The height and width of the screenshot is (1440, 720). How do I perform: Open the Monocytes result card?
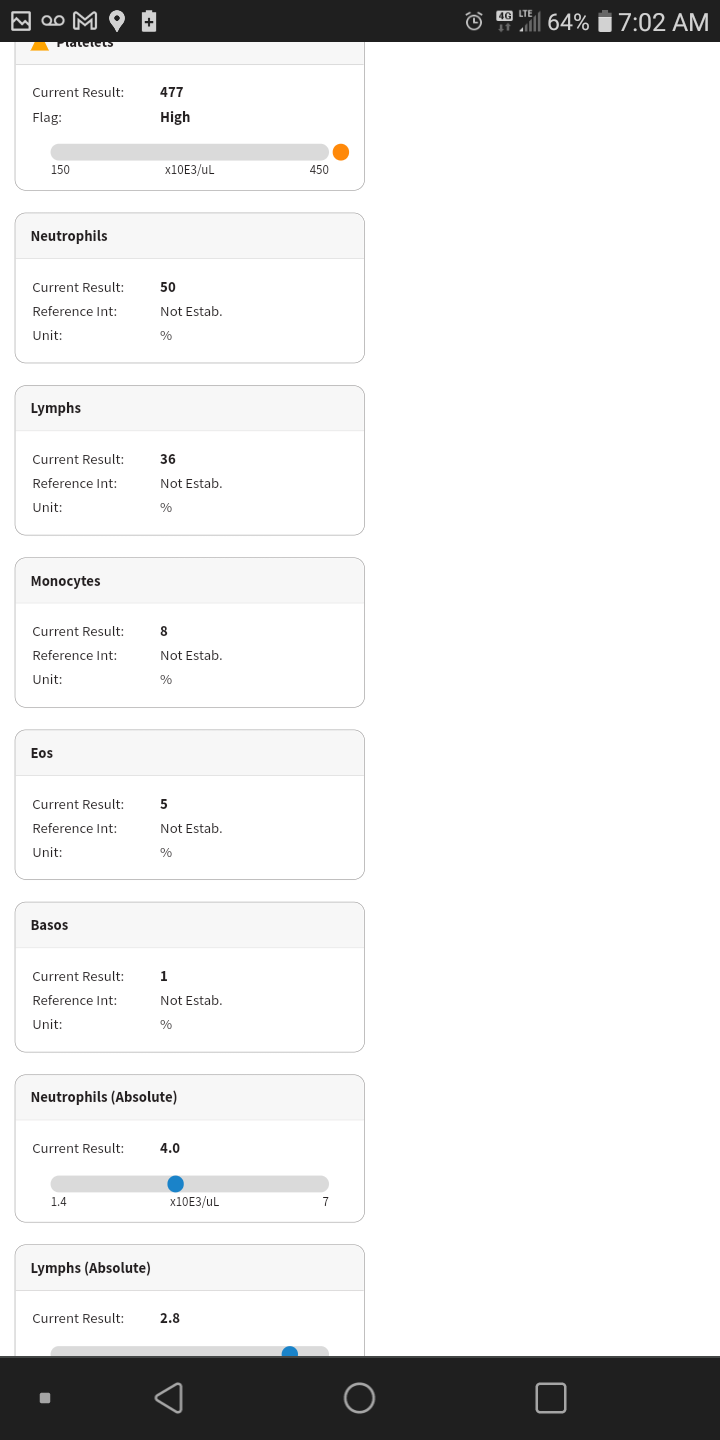point(190,632)
